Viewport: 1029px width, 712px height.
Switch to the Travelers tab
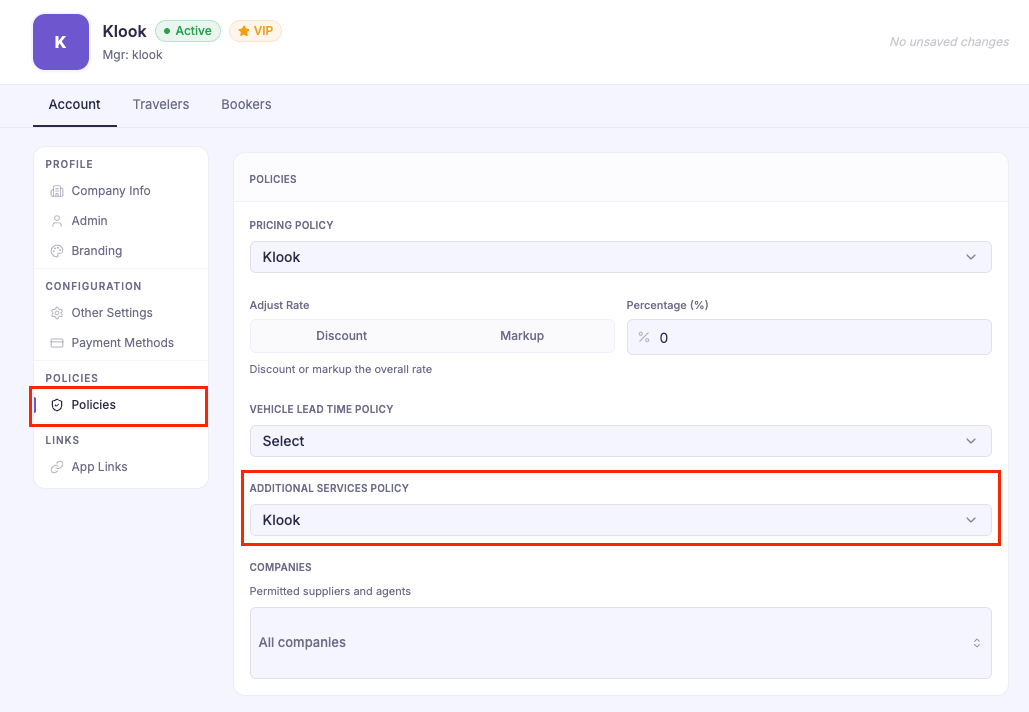[x=161, y=104]
